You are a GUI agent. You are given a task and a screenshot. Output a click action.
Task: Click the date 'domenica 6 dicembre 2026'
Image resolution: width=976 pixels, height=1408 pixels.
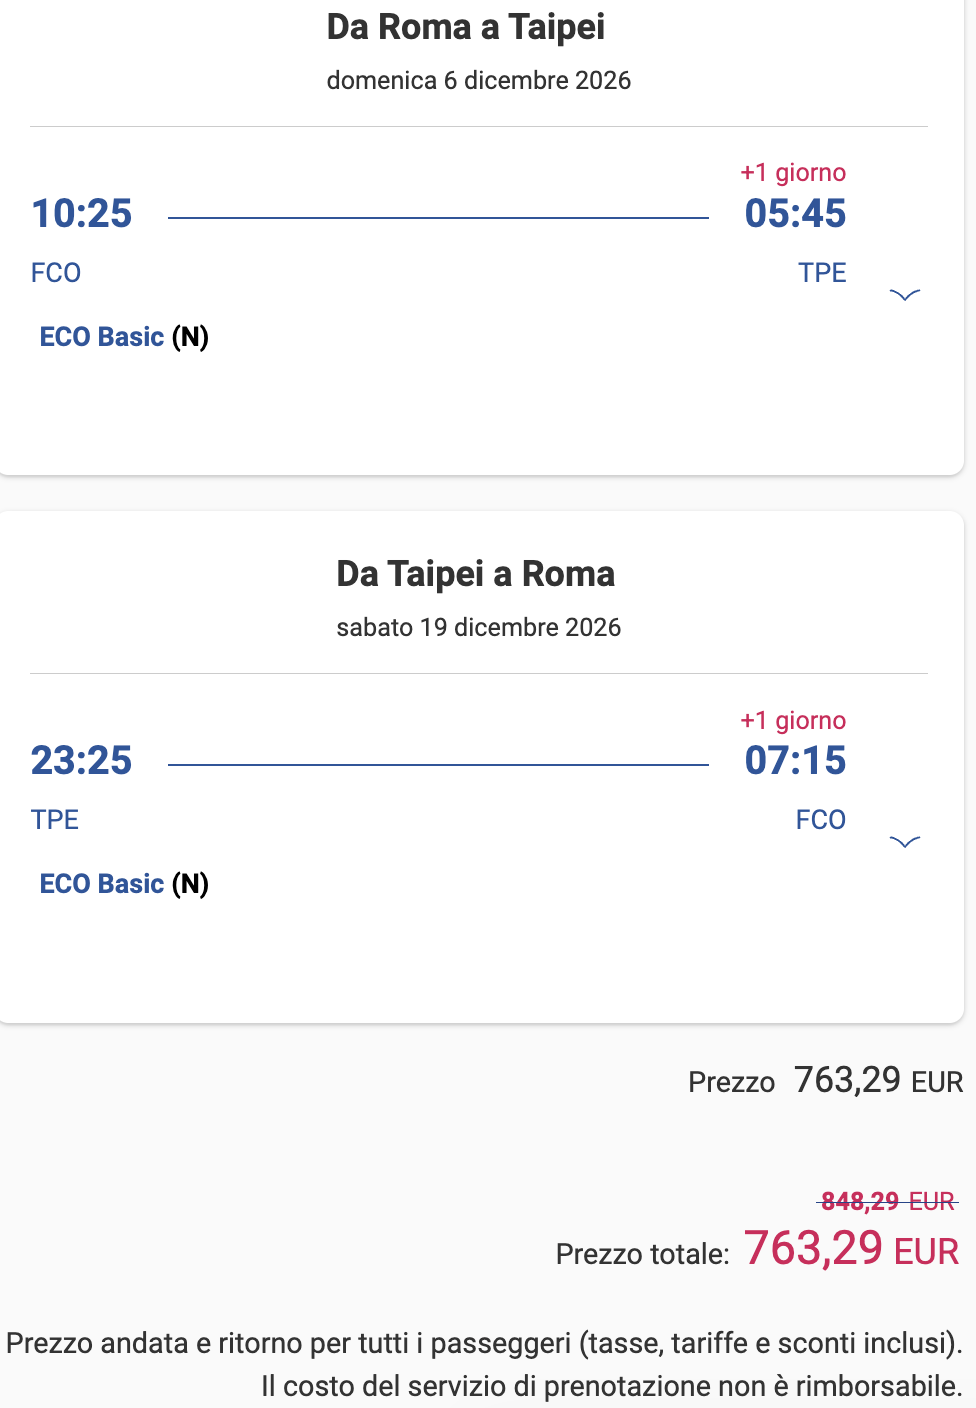tap(479, 80)
